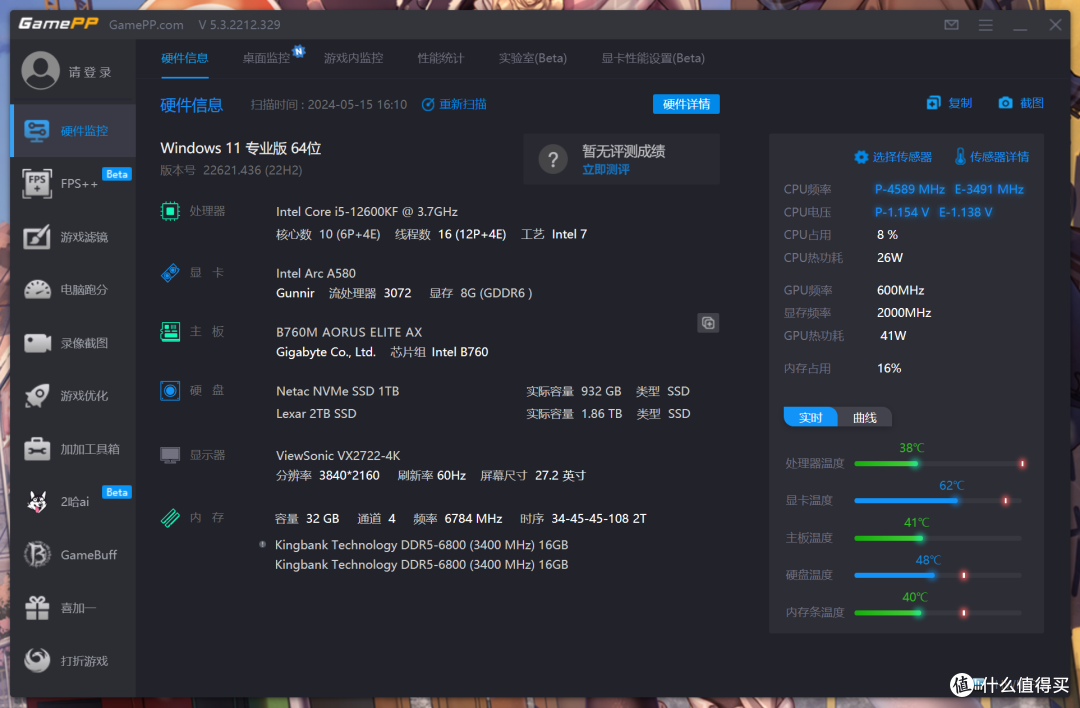Click B760M AORUS ELITE AX text
This screenshot has height=708, width=1080.
349,332
